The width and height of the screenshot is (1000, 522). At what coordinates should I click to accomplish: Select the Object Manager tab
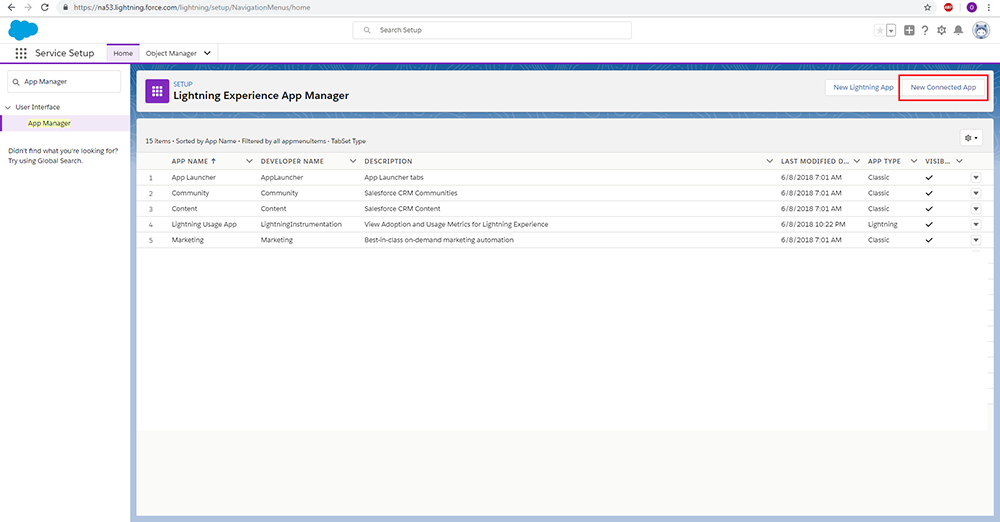tap(171, 54)
